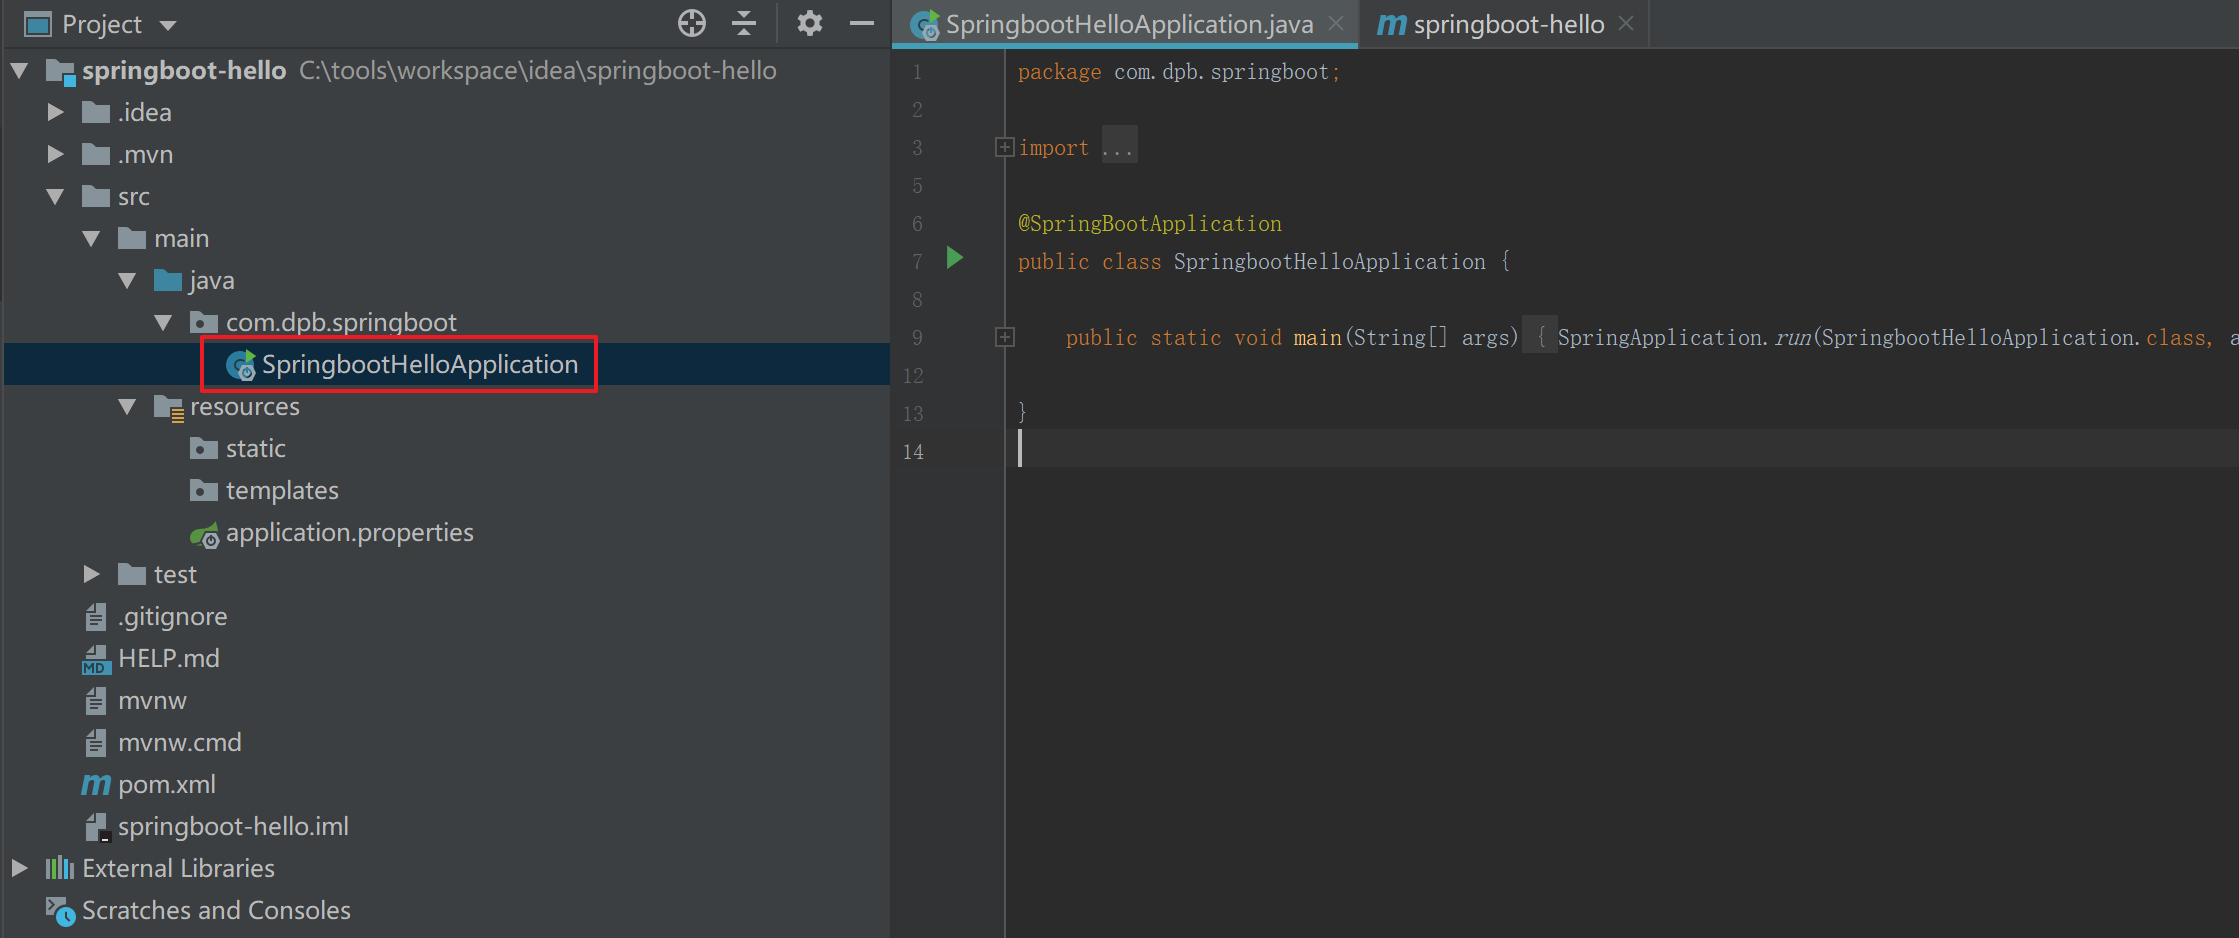
Task: Hide the Project panel with minus icon
Action: pos(862,23)
